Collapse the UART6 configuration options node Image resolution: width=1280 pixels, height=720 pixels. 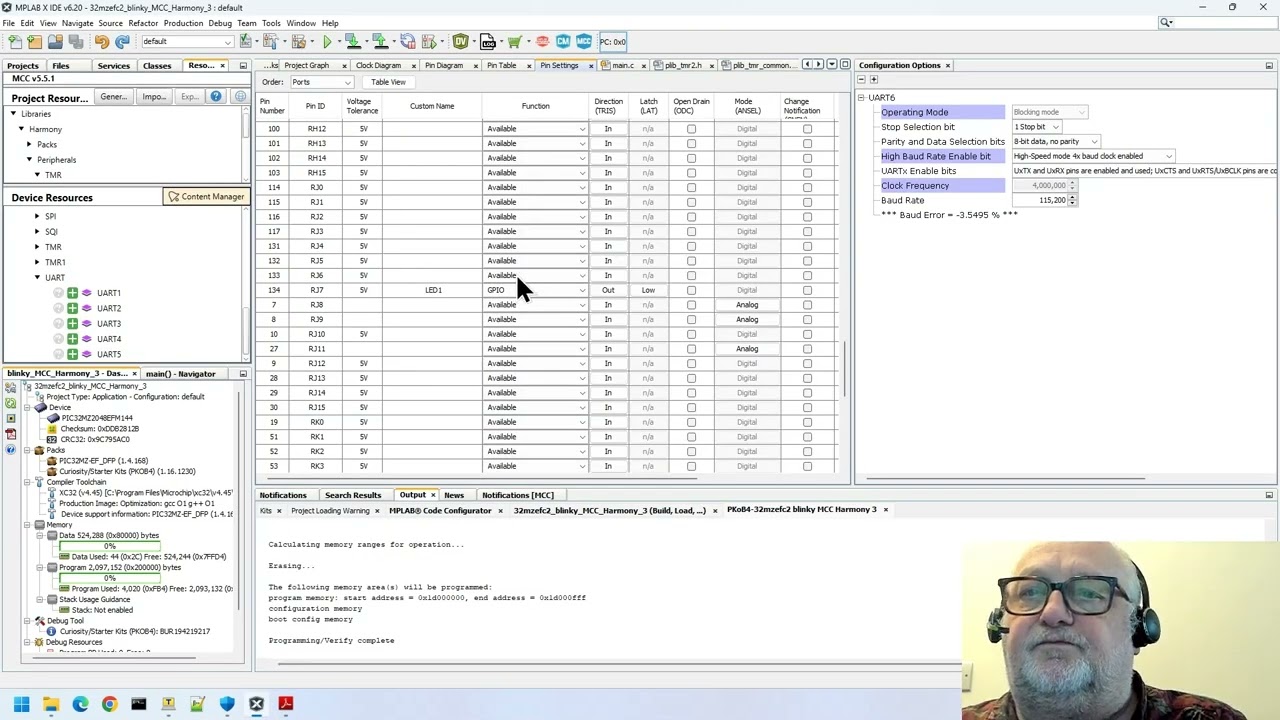click(x=861, y=98)
